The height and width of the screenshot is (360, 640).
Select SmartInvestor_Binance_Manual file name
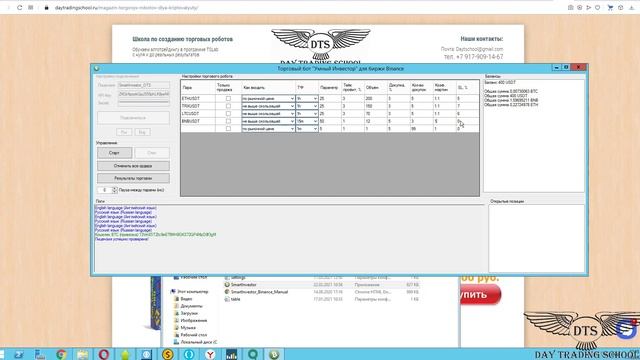259,292
